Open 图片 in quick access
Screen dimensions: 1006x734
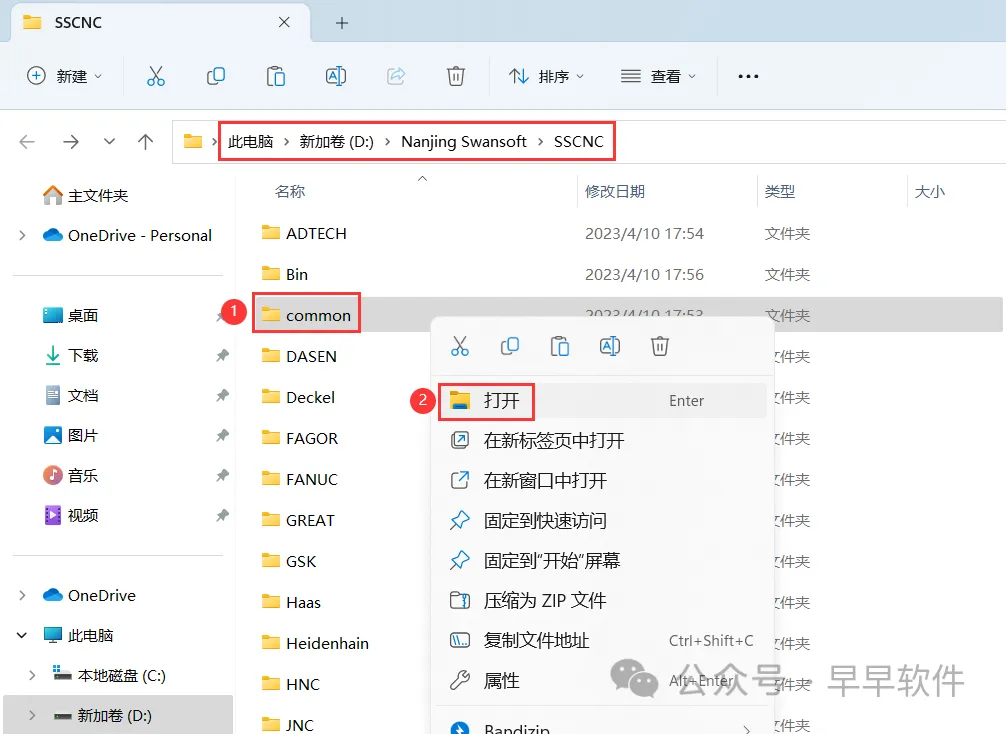click(x=71, y=436)
